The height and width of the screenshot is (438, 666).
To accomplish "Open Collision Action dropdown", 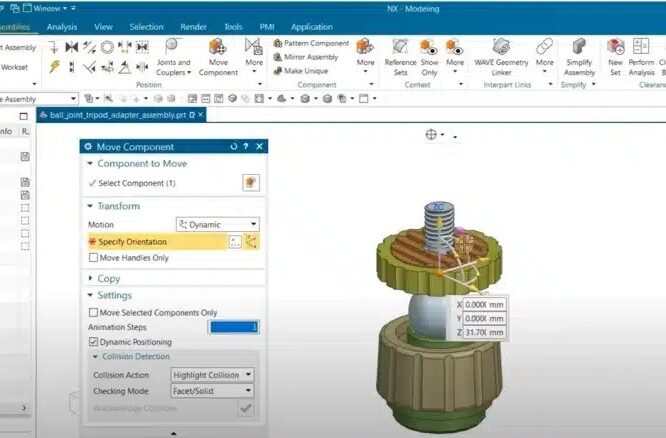I will pos(212,375).
